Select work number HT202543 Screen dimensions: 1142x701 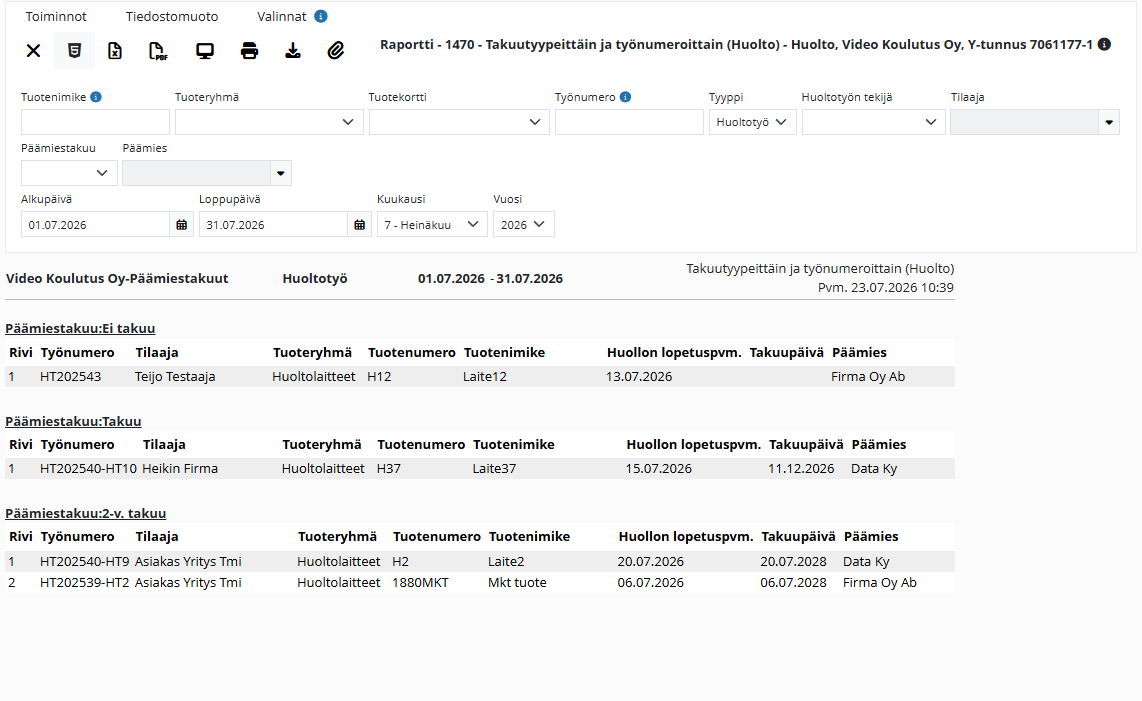click(x=71, y=377)
